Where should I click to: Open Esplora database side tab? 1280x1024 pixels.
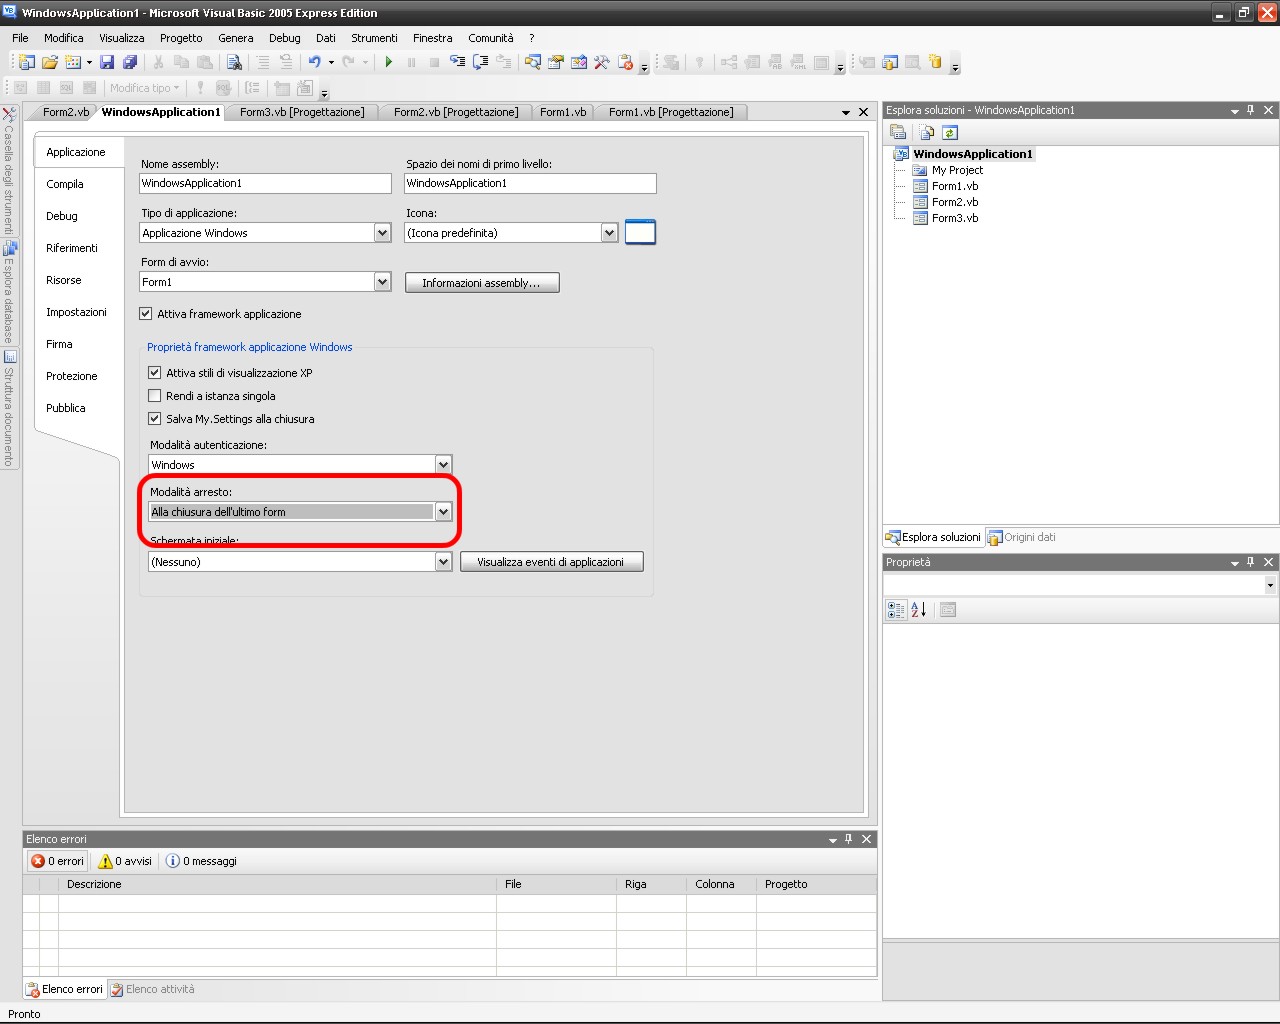(9, 292)
